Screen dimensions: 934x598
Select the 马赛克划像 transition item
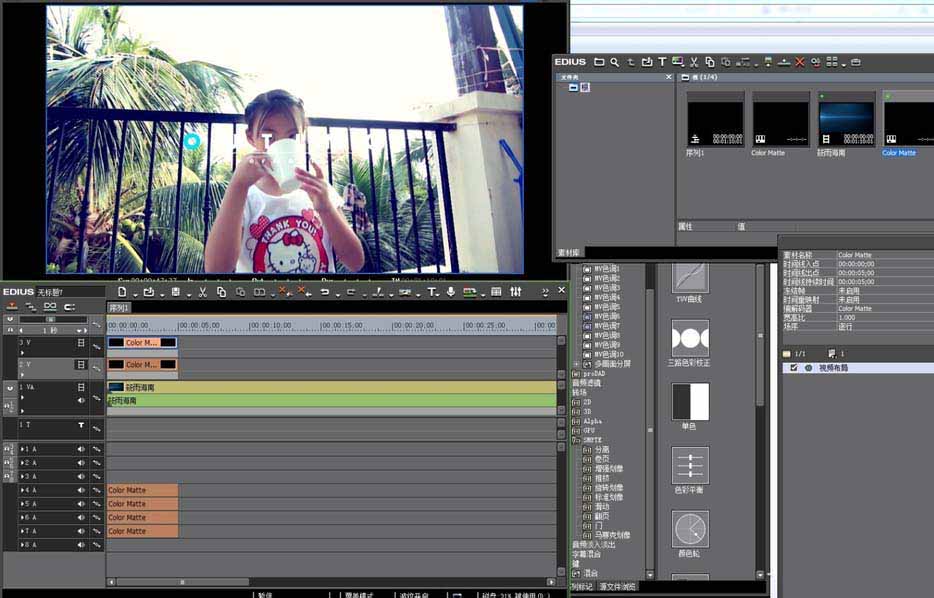click(612, 535)
